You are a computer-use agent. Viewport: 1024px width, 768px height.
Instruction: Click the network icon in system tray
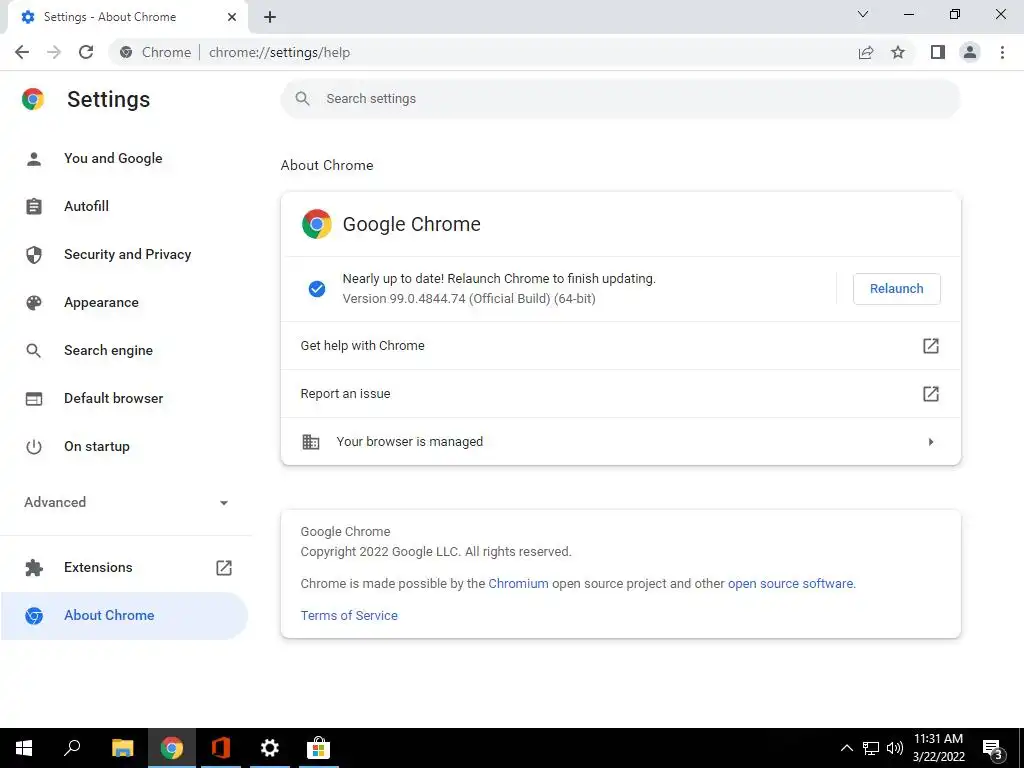tap(871, 748)
